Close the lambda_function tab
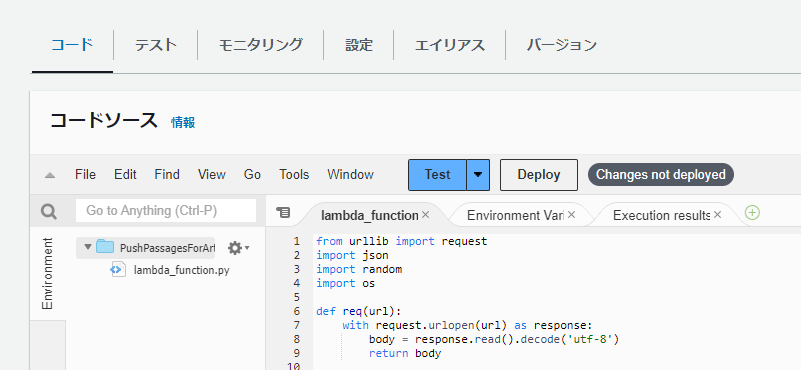 426,215
